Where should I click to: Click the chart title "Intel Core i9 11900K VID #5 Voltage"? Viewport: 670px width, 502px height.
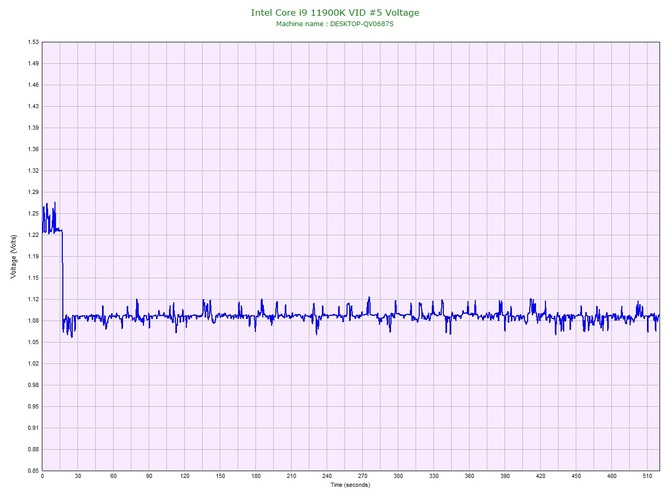tap(335, 12)
